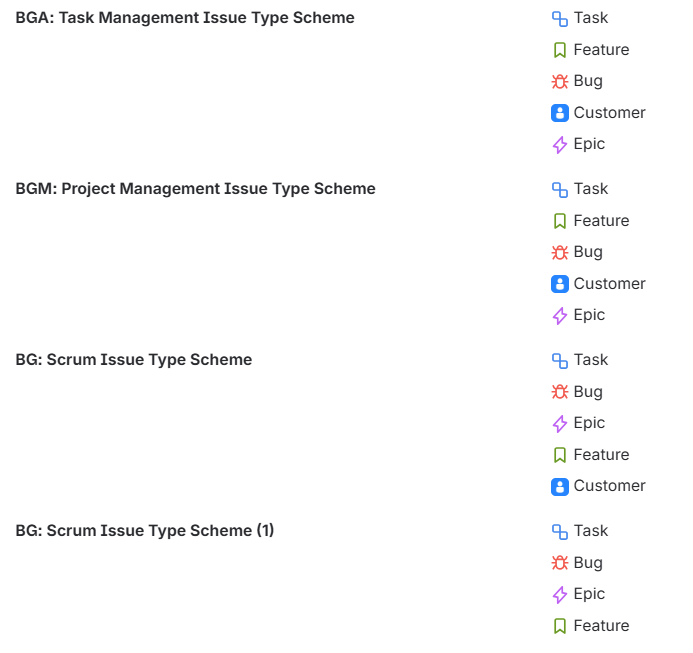693x653 pixels.
Task: Select Task text in BG: Scrum Issue Type Scheme
Action: coord(591,360)
